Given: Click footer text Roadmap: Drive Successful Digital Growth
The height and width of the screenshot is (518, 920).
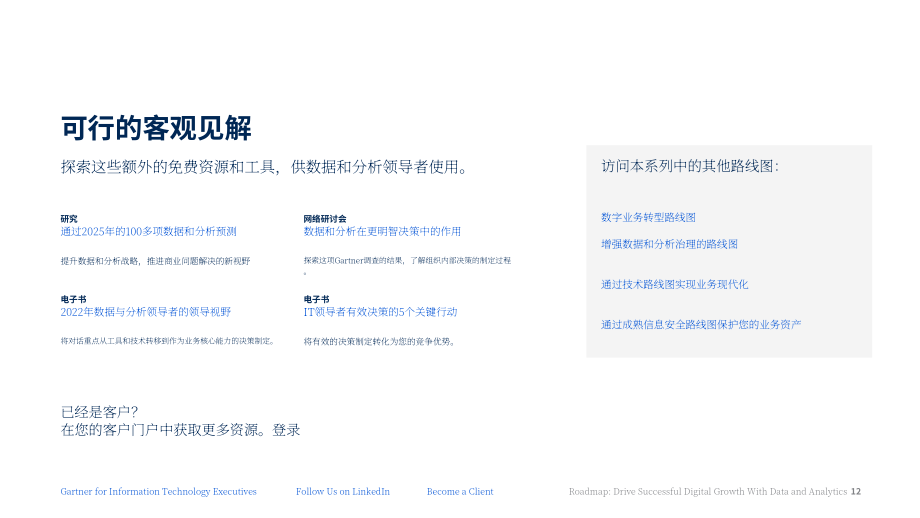Looking at the screenshot, I should [x=708, y=492].
